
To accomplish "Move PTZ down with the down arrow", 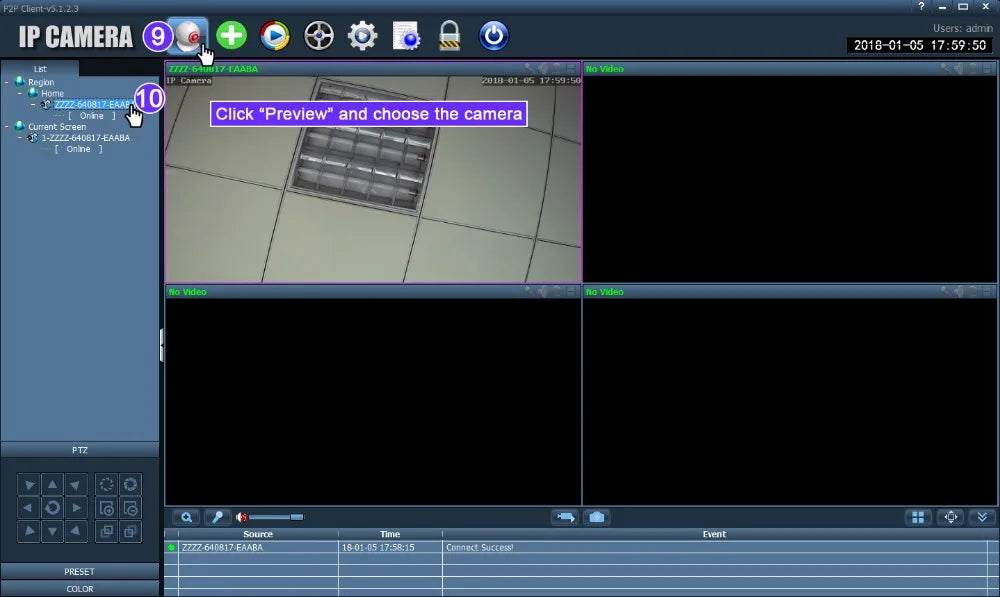I will tap(52, 531).
